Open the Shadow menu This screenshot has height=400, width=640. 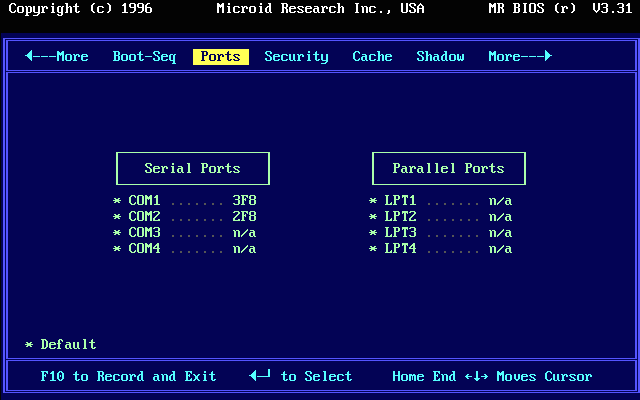pyautogui.click(x=440, y=56)
